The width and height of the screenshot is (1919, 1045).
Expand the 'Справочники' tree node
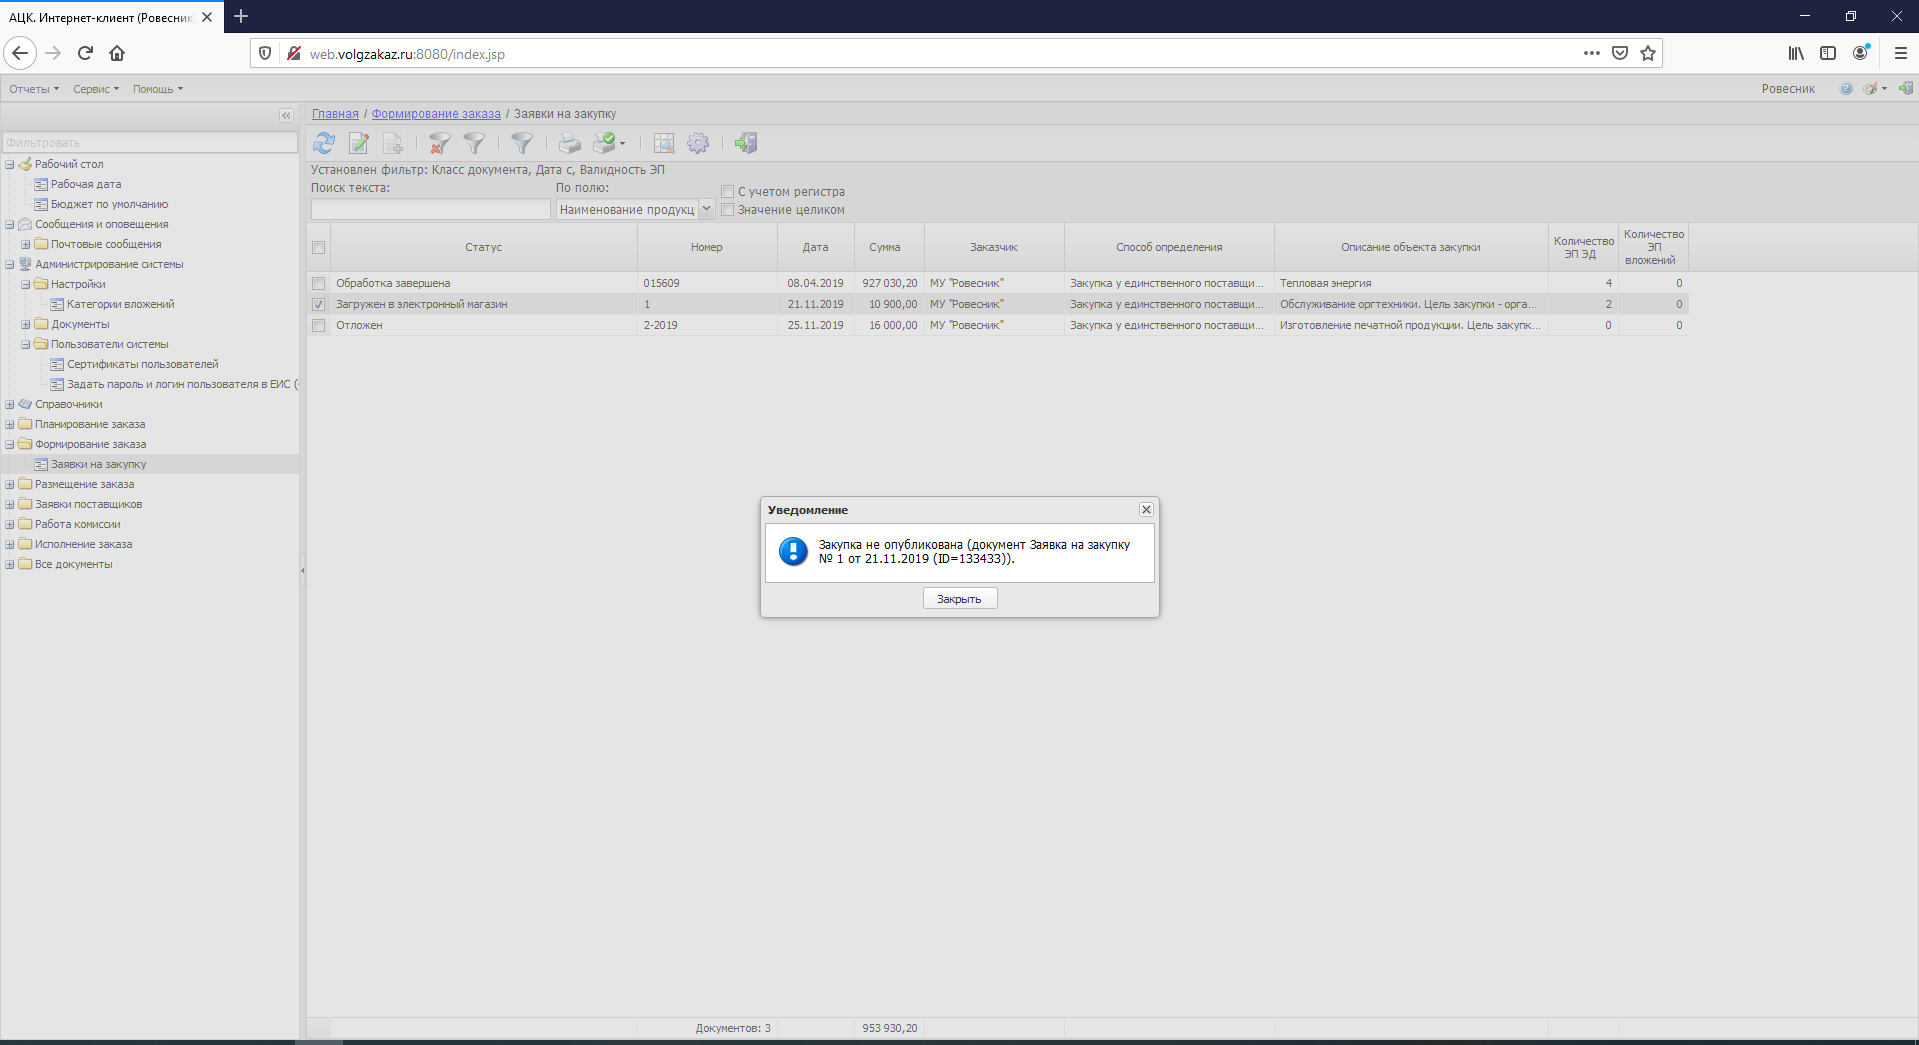[x=10, y=405]
